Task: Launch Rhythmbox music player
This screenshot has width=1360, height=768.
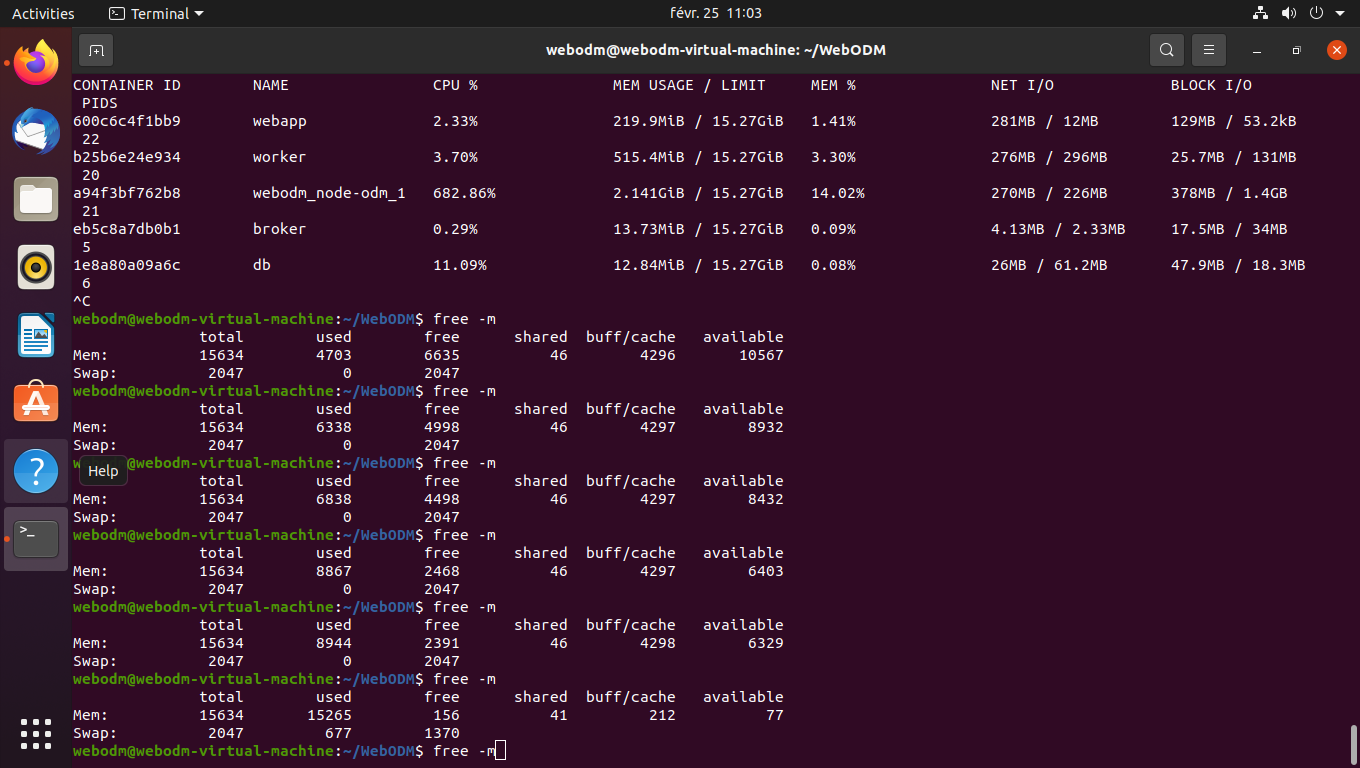Action: click(36, 267)
